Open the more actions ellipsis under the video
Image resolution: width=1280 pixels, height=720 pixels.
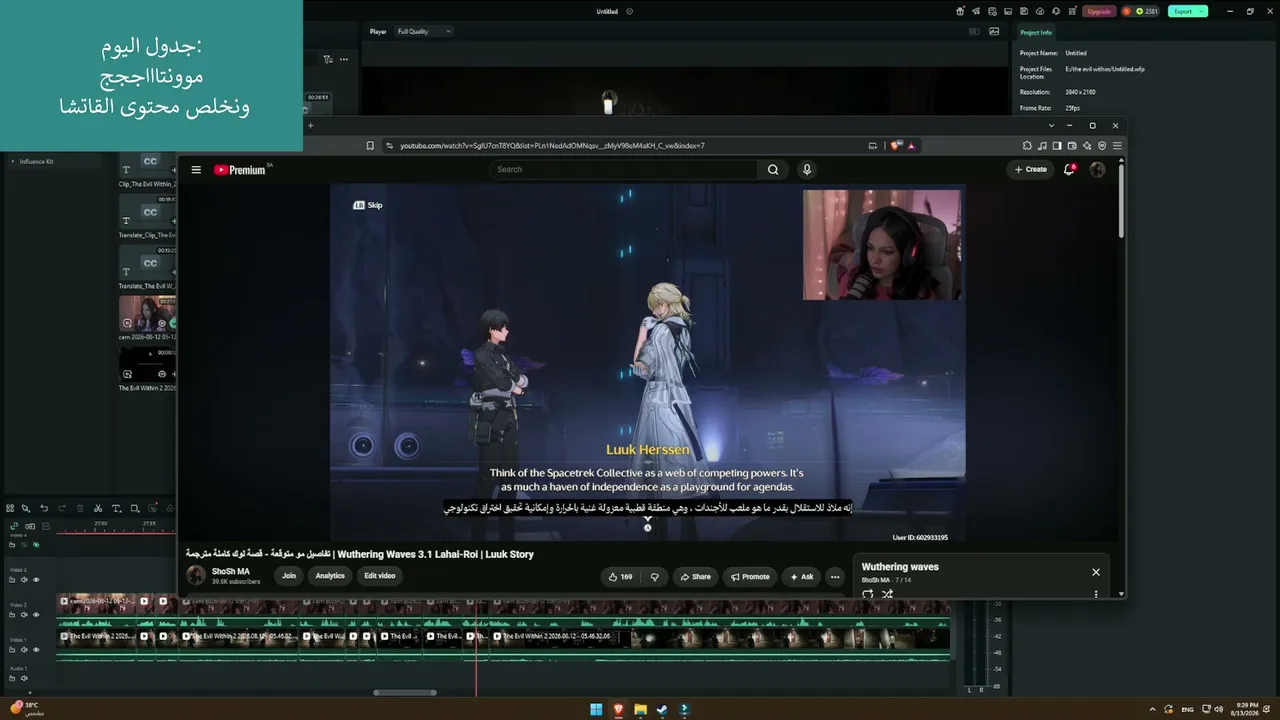[x=835, y=577]
